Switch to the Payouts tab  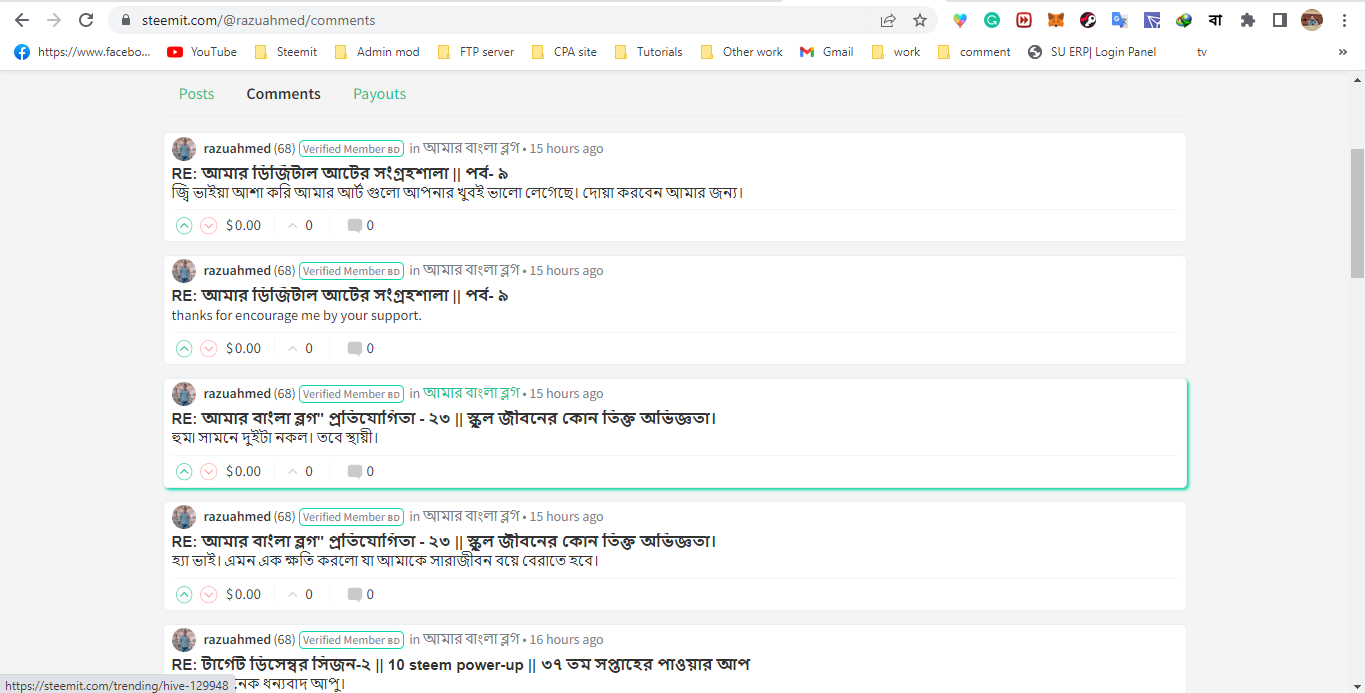379,94
